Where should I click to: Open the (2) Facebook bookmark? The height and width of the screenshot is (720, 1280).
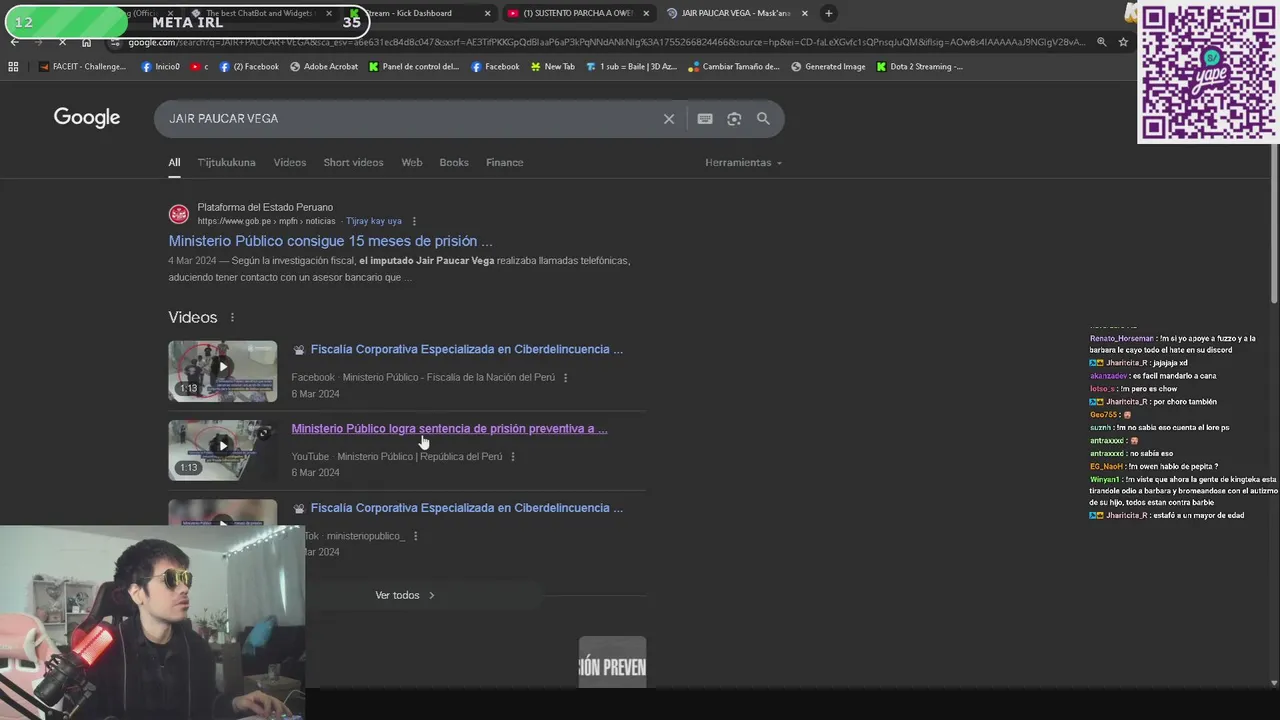[249, 67]
